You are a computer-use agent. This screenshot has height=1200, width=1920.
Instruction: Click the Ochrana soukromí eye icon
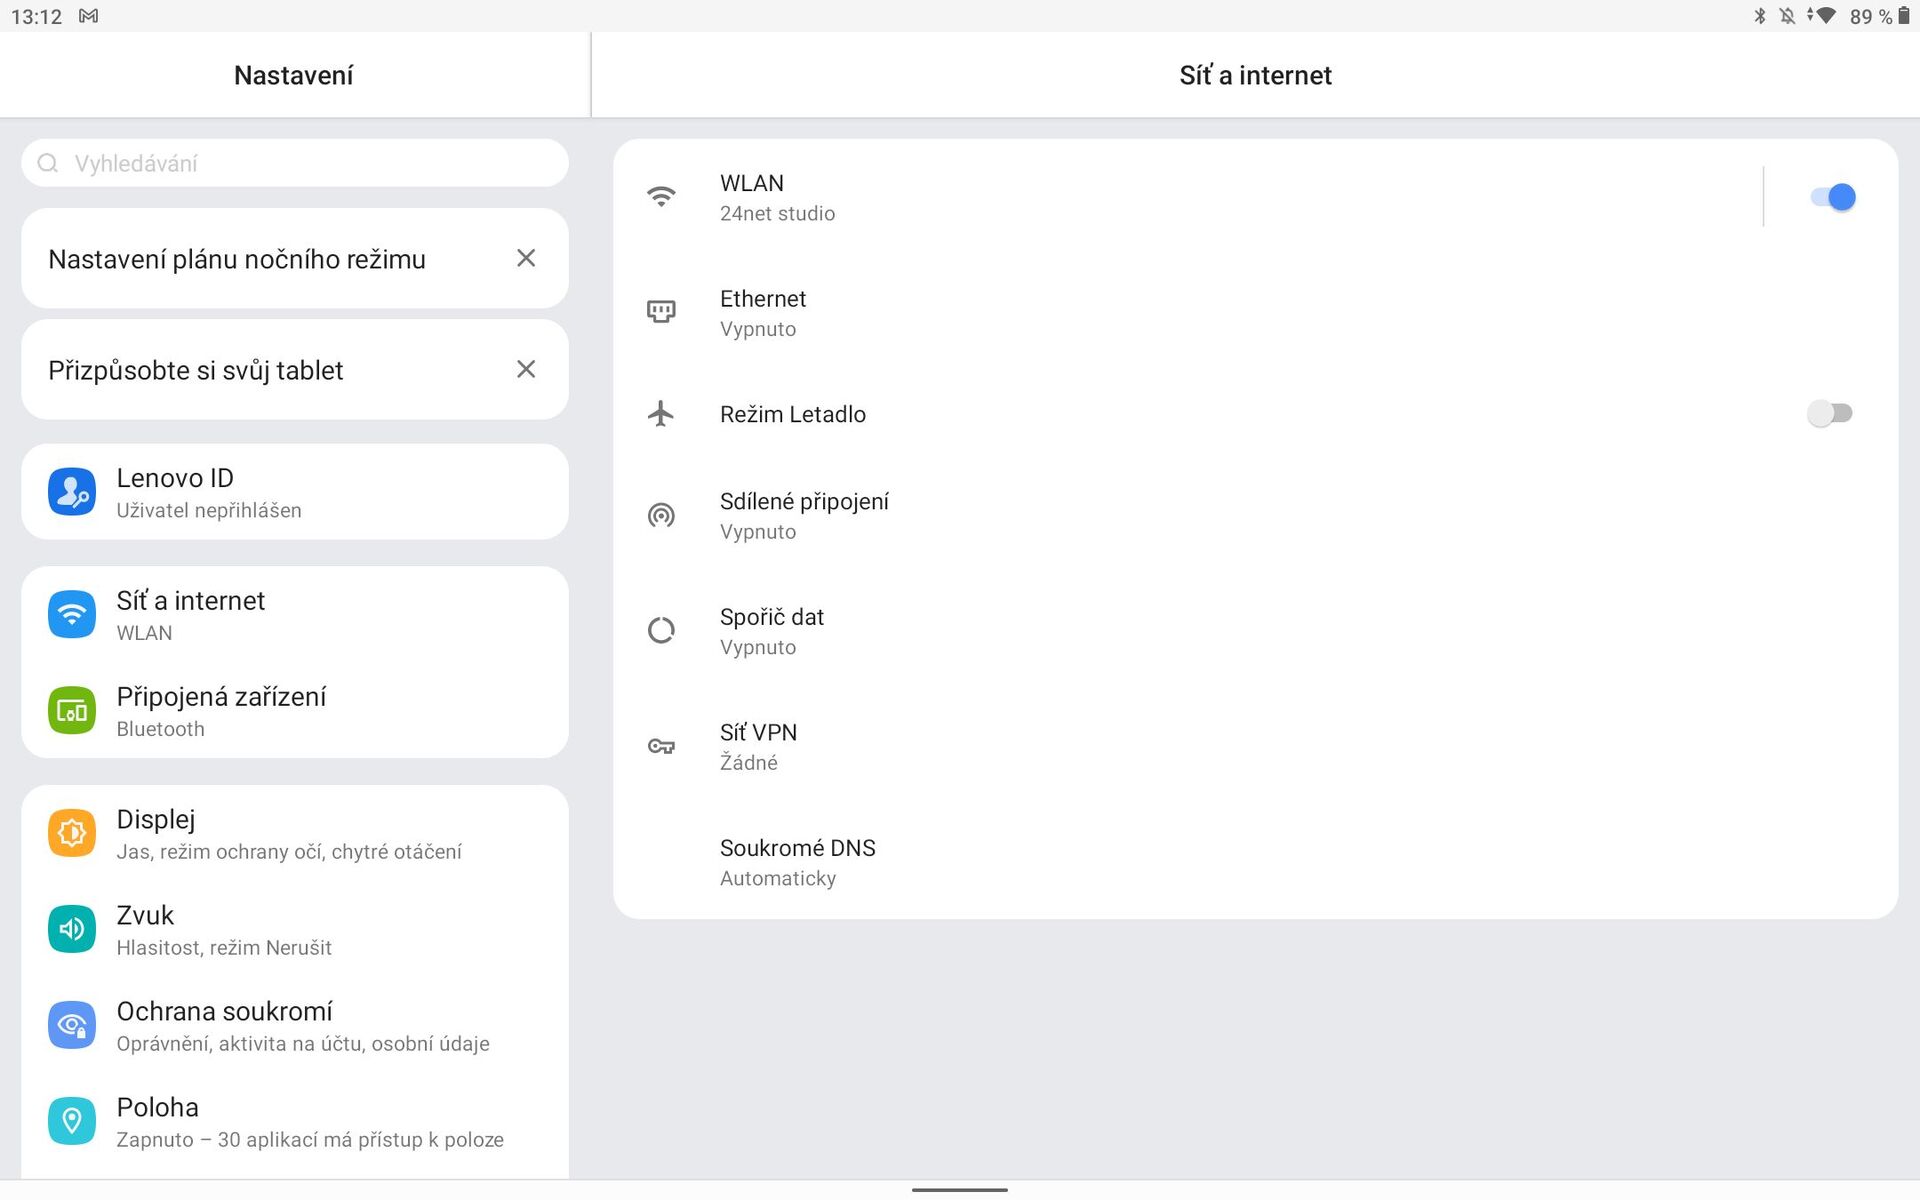coord(72,1025)
